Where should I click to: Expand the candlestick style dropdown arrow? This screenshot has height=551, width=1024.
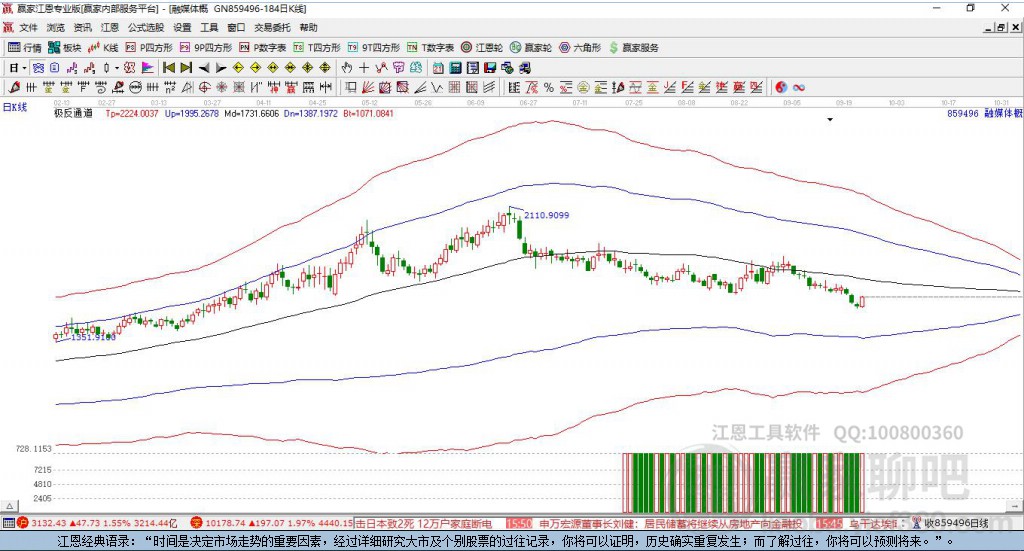click(x=117, y=68)
